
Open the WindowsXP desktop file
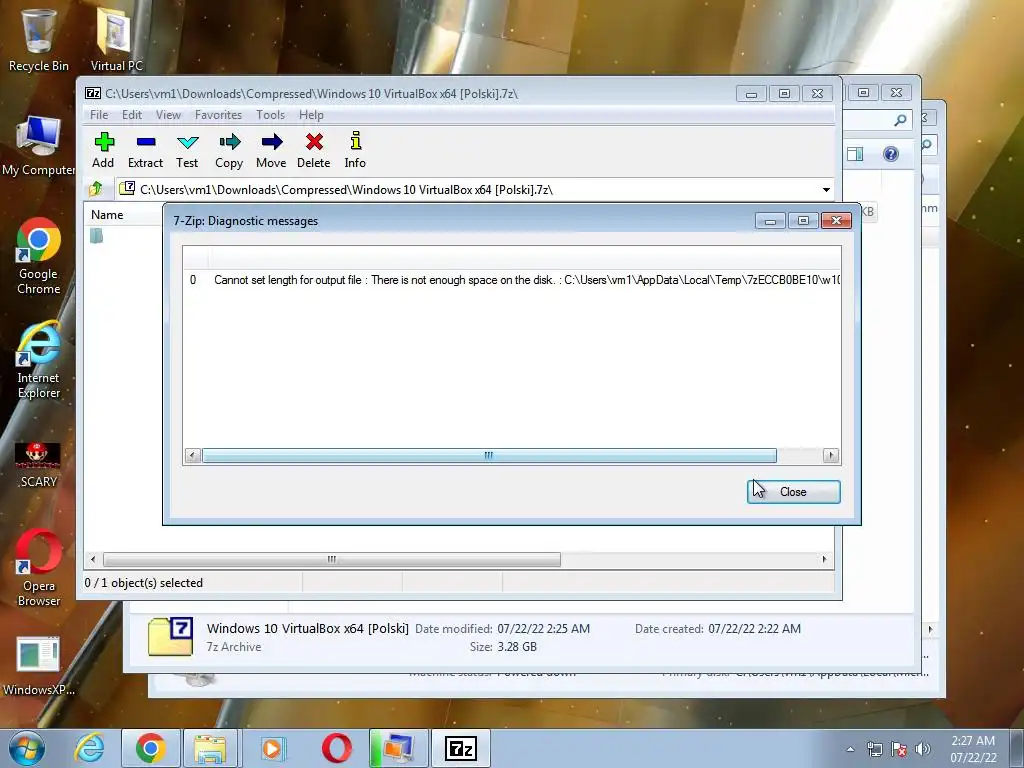(39, 666)
